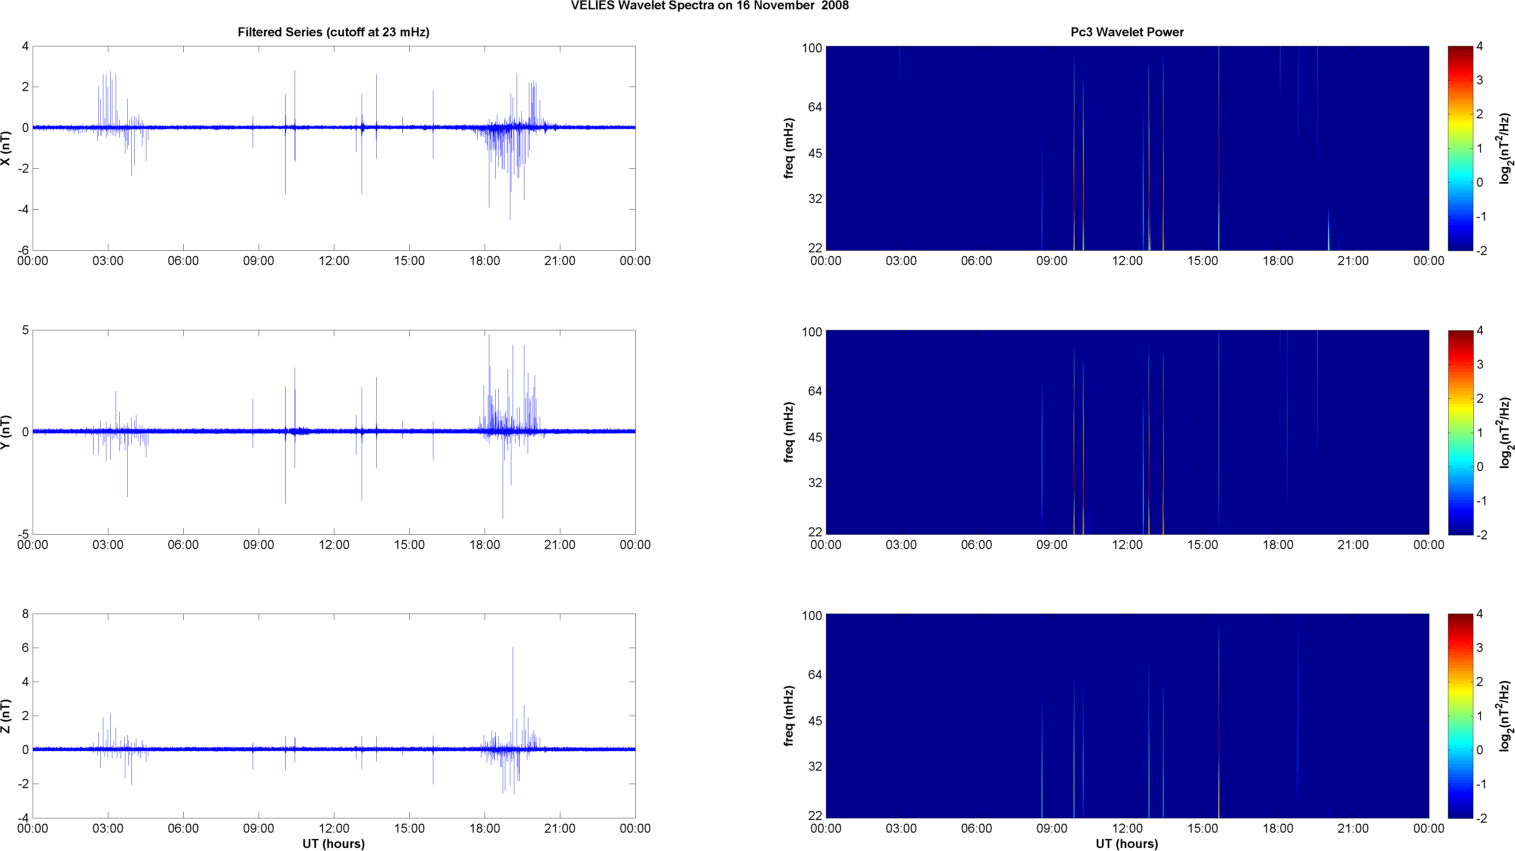Viewport: 1515px width, 851px height.
Task: Click the '18:00' time tick under the Y filtered series
Action: 485,545
